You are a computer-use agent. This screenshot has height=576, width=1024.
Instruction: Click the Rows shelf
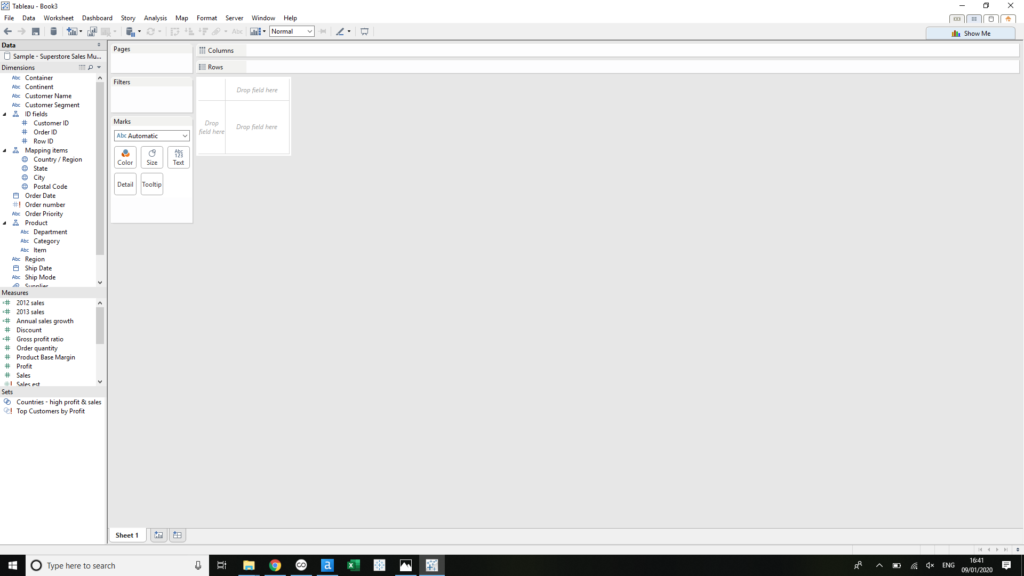click(x=607, y=67)
